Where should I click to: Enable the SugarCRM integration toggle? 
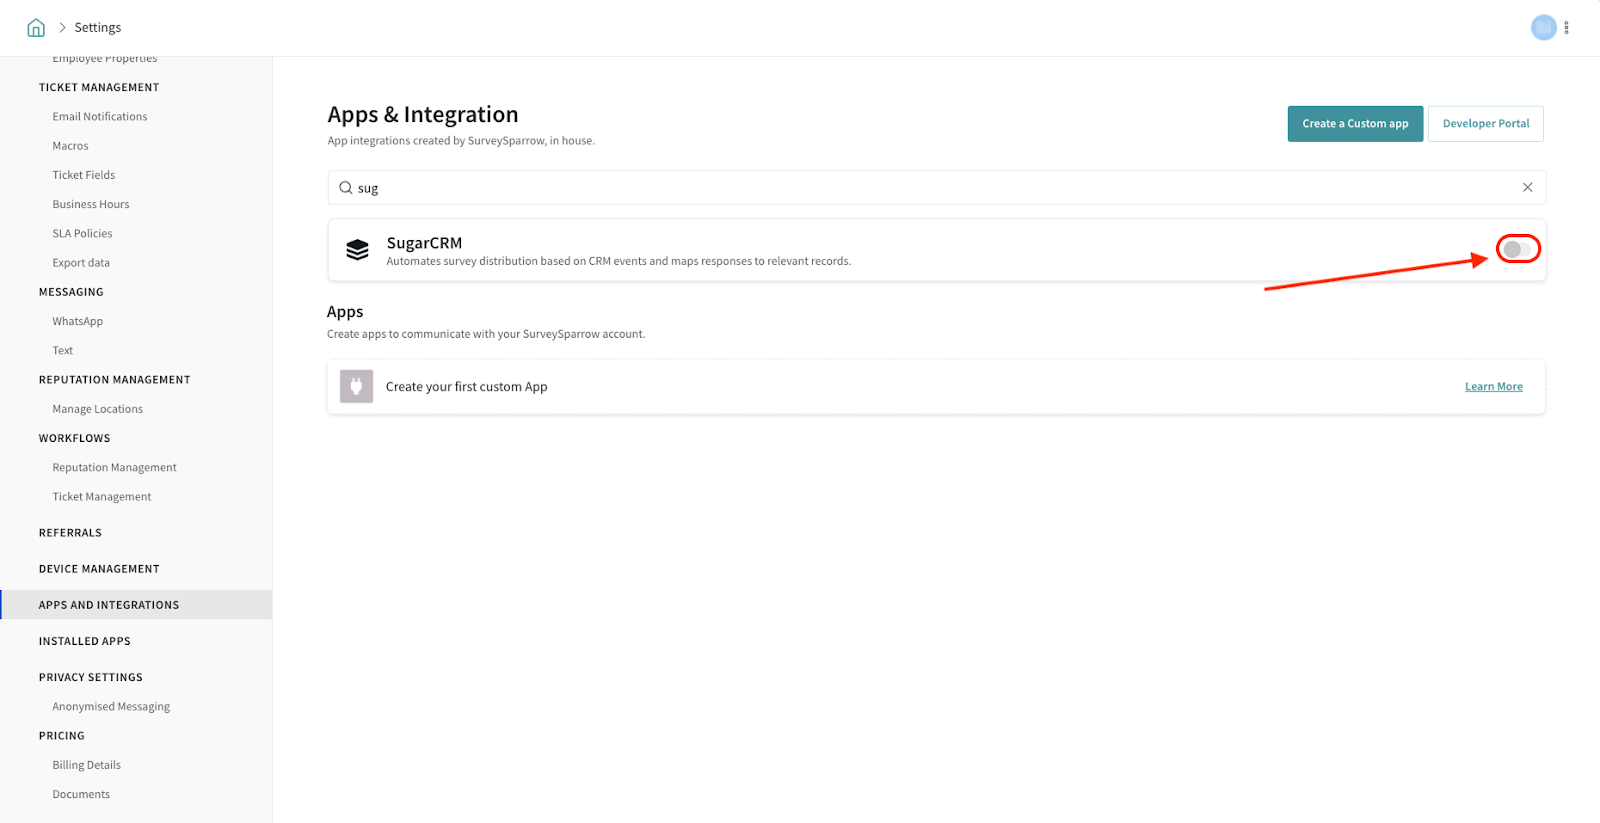coord(1517,249)
